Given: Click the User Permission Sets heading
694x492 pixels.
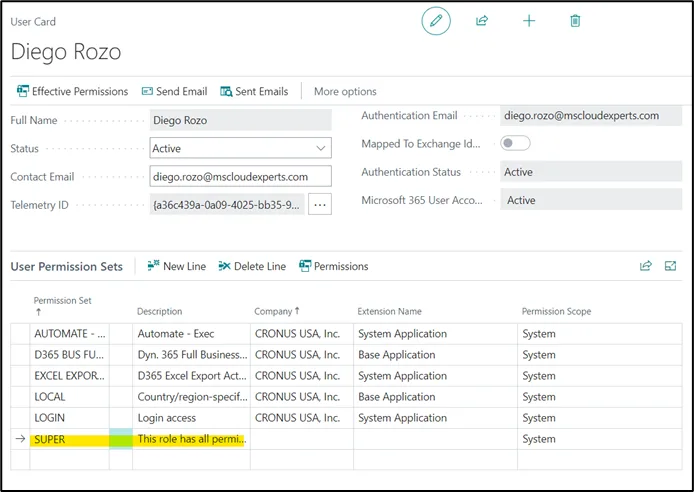Looking at the screenshot, I should pos(66,266).
